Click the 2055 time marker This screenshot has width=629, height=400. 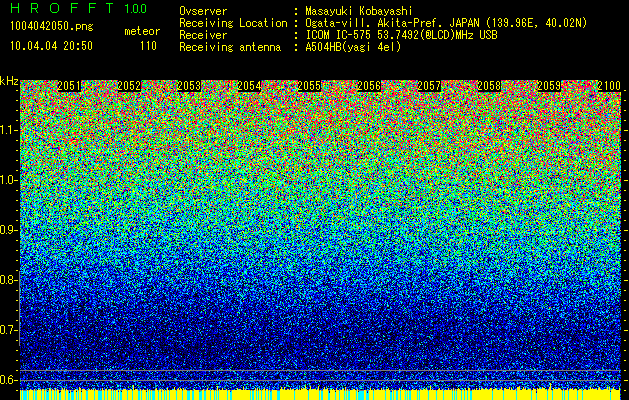309,86
